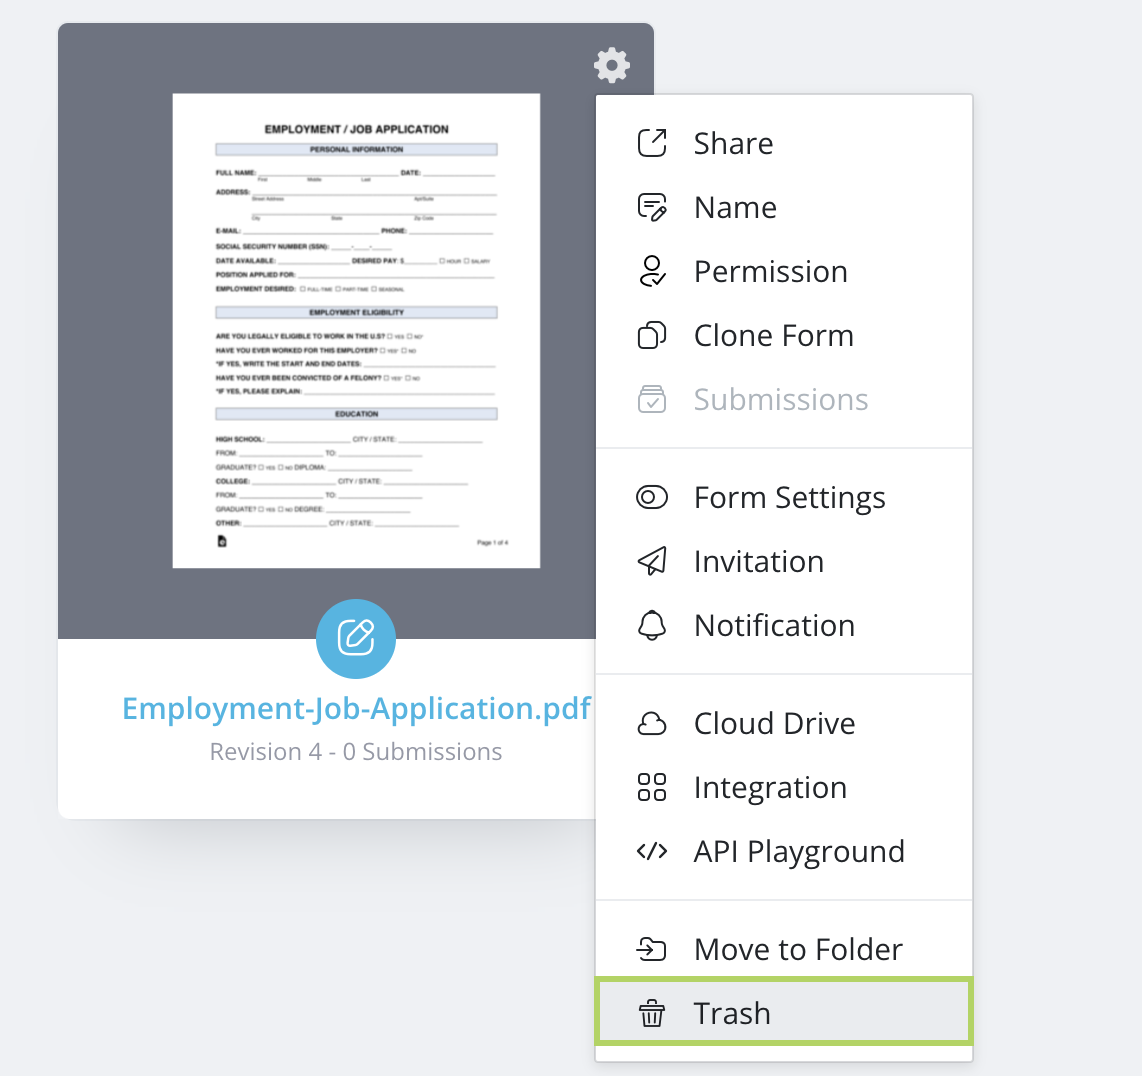Select the Trash menu option
The width and height of the screenshot is (1142, 1076).
[x=732, y=1013]
